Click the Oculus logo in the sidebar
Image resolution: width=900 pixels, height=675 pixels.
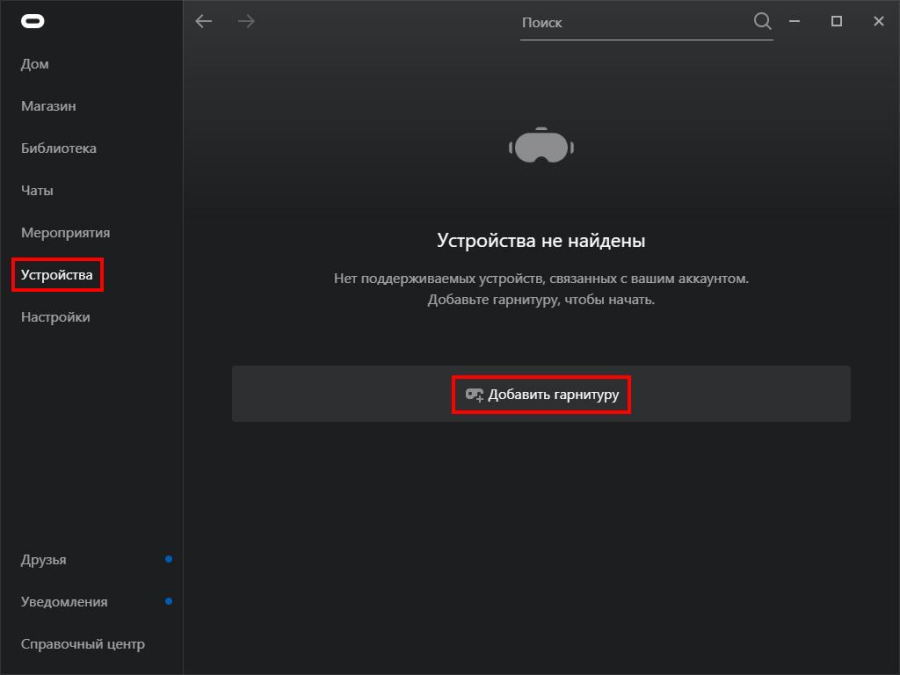click(x=33, y=22)
